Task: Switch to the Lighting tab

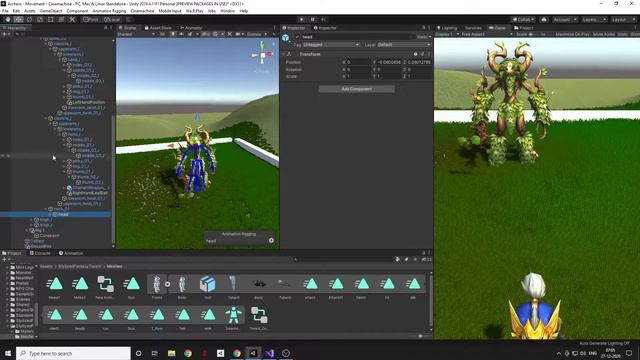Action: [447, 28]
